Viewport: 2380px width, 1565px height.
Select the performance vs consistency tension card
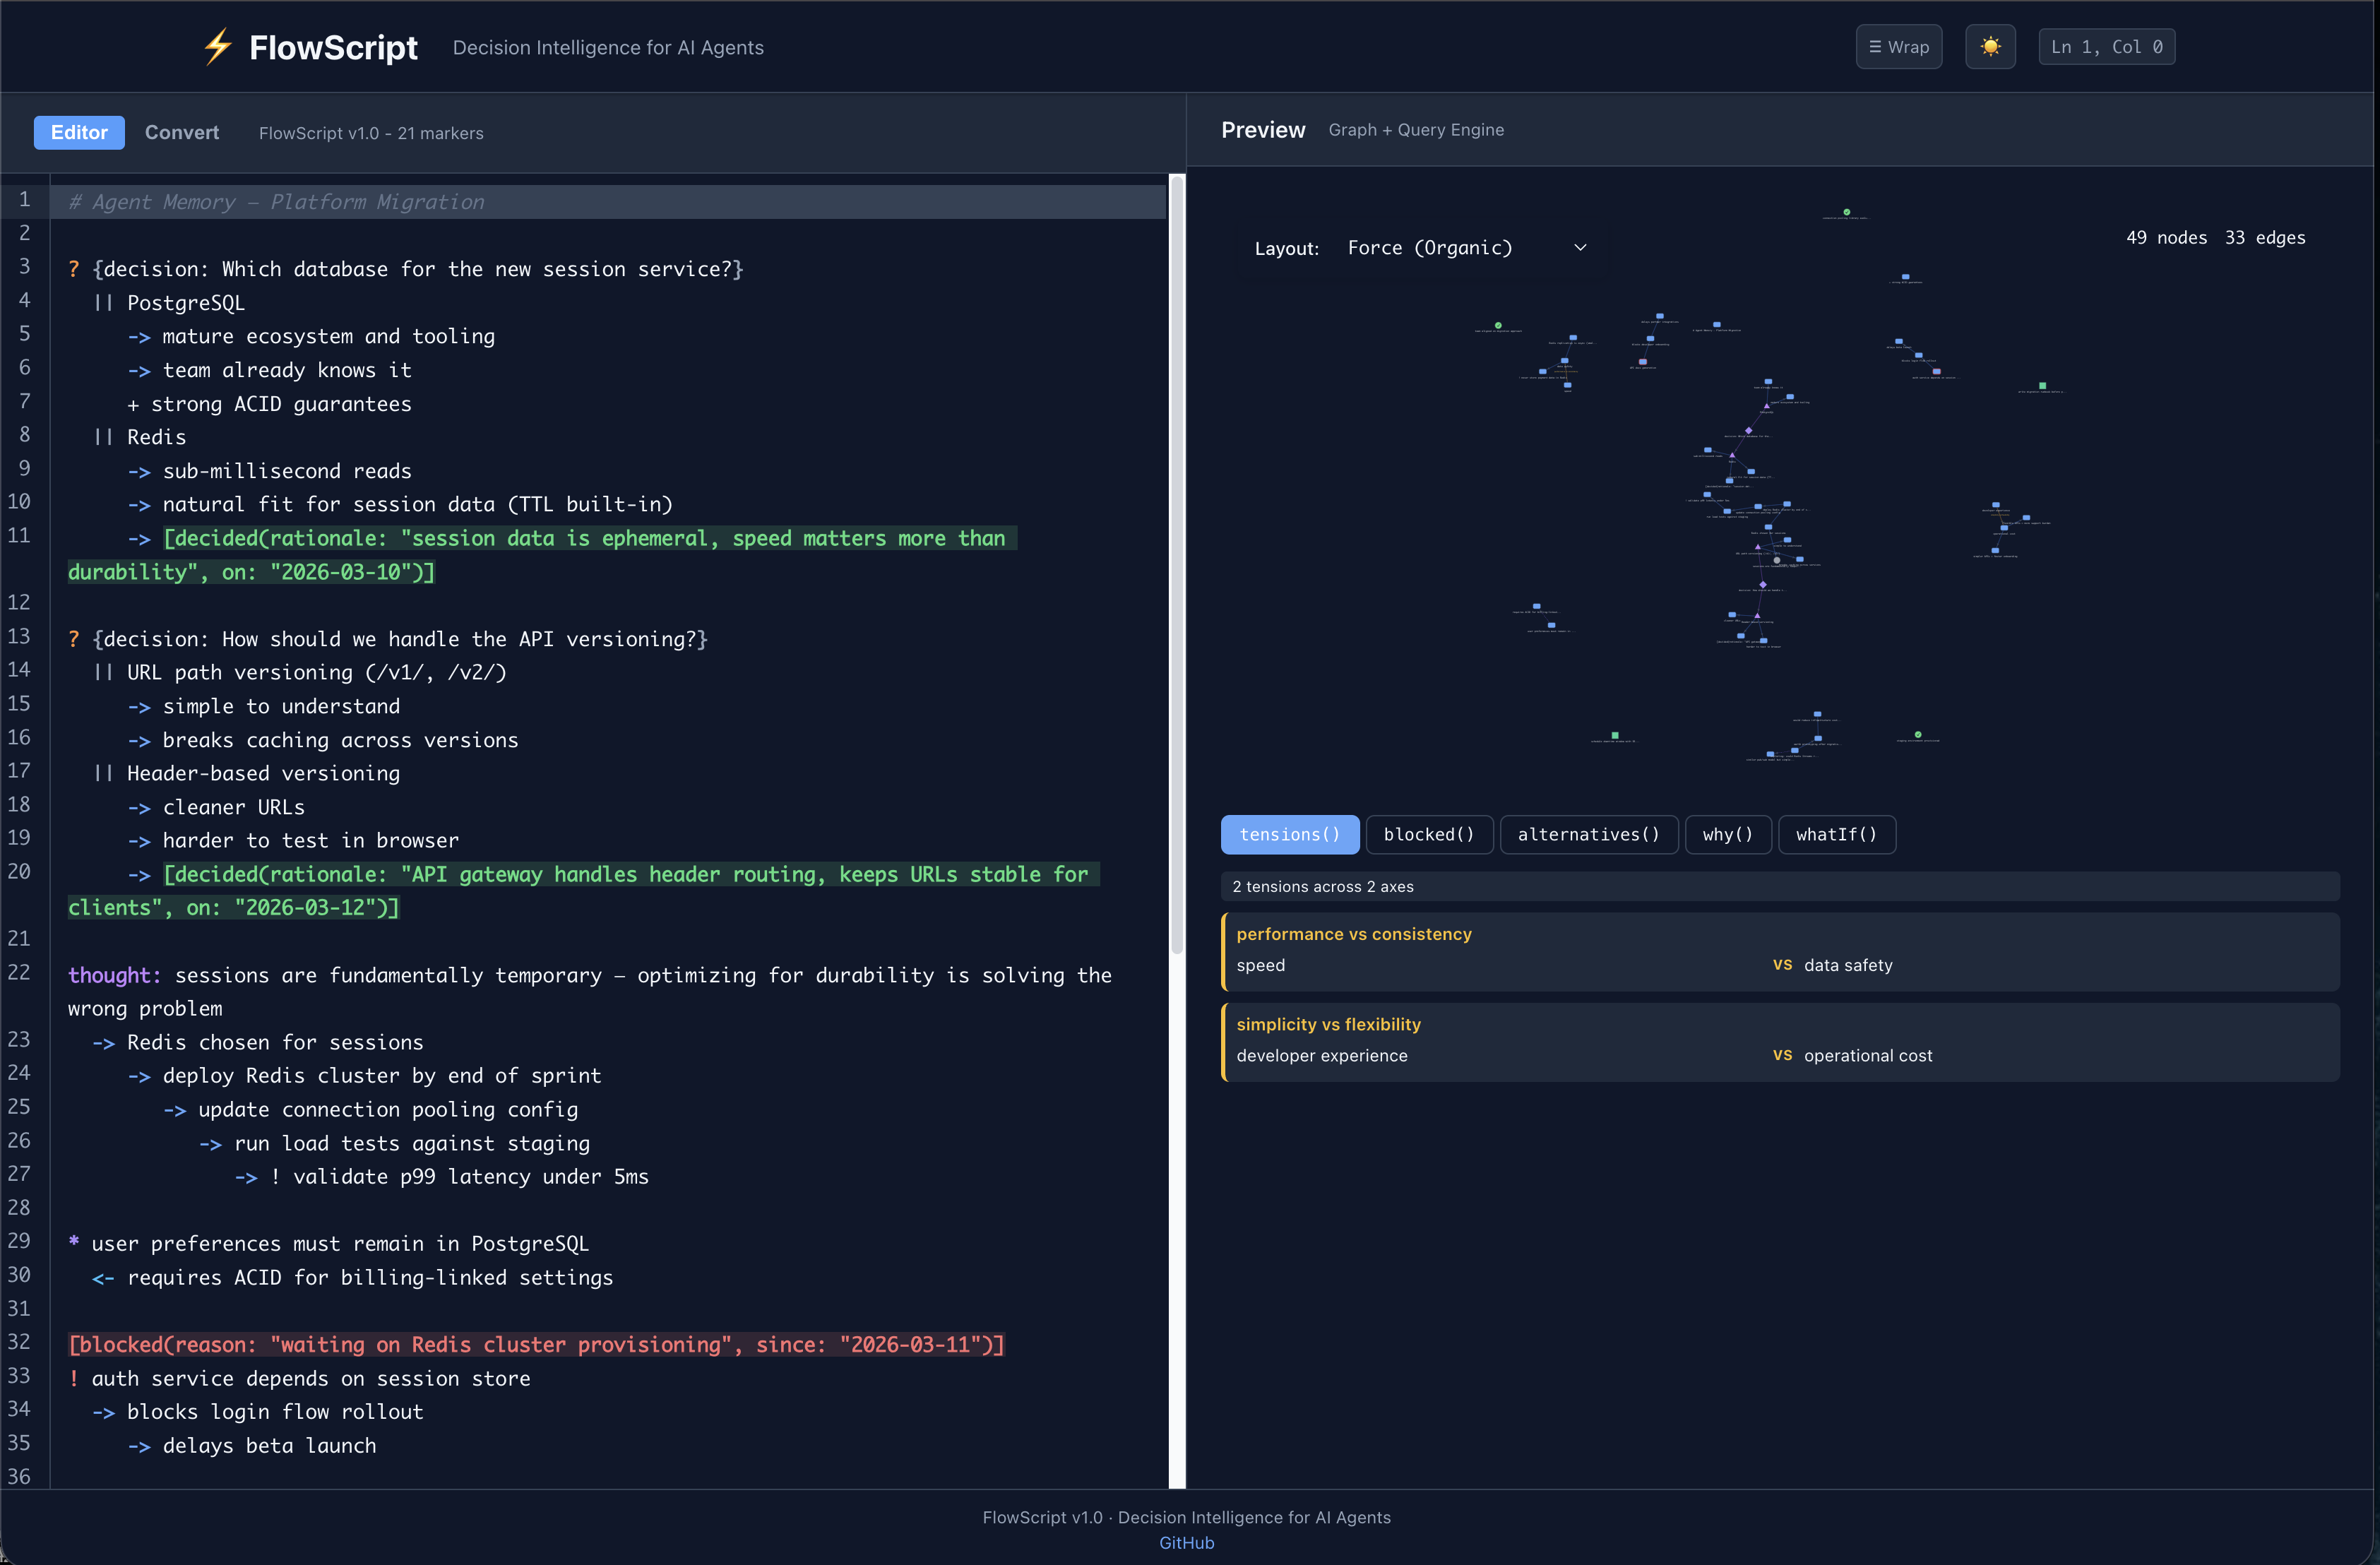tap(1780, 950)
